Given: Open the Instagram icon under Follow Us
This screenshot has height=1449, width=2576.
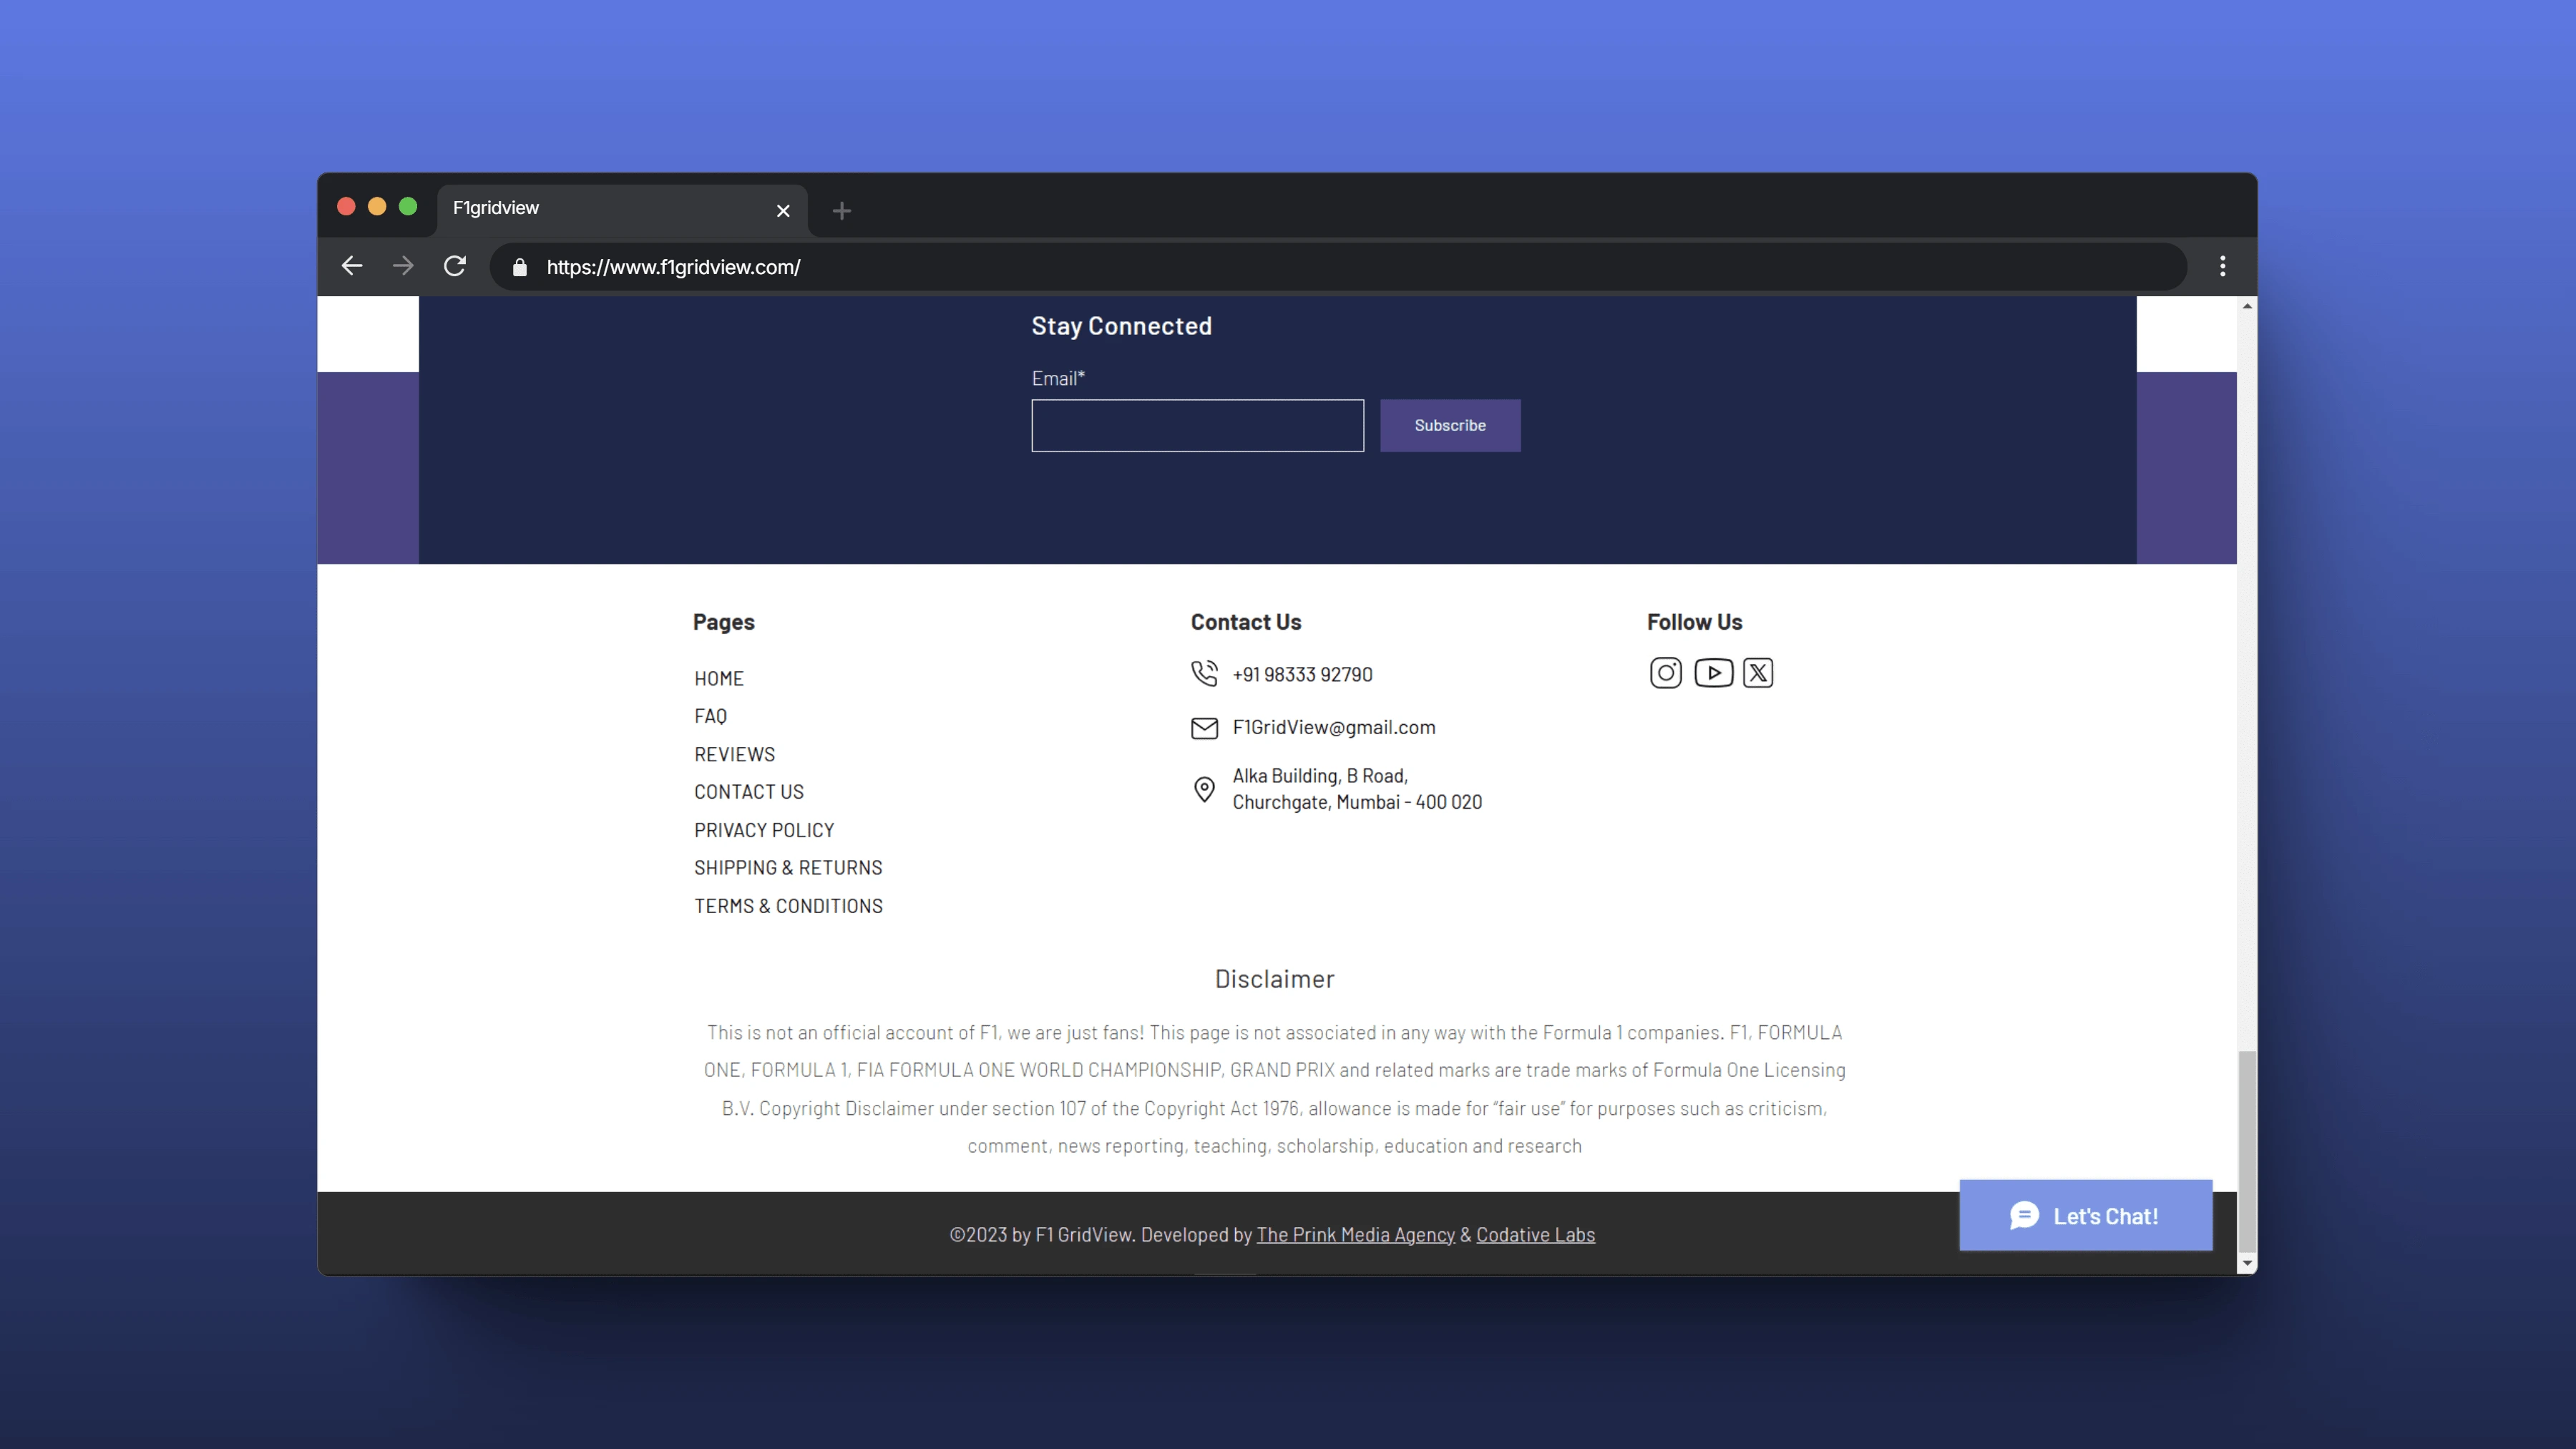Looking at the screenshot, I should tap(1665, 673).
